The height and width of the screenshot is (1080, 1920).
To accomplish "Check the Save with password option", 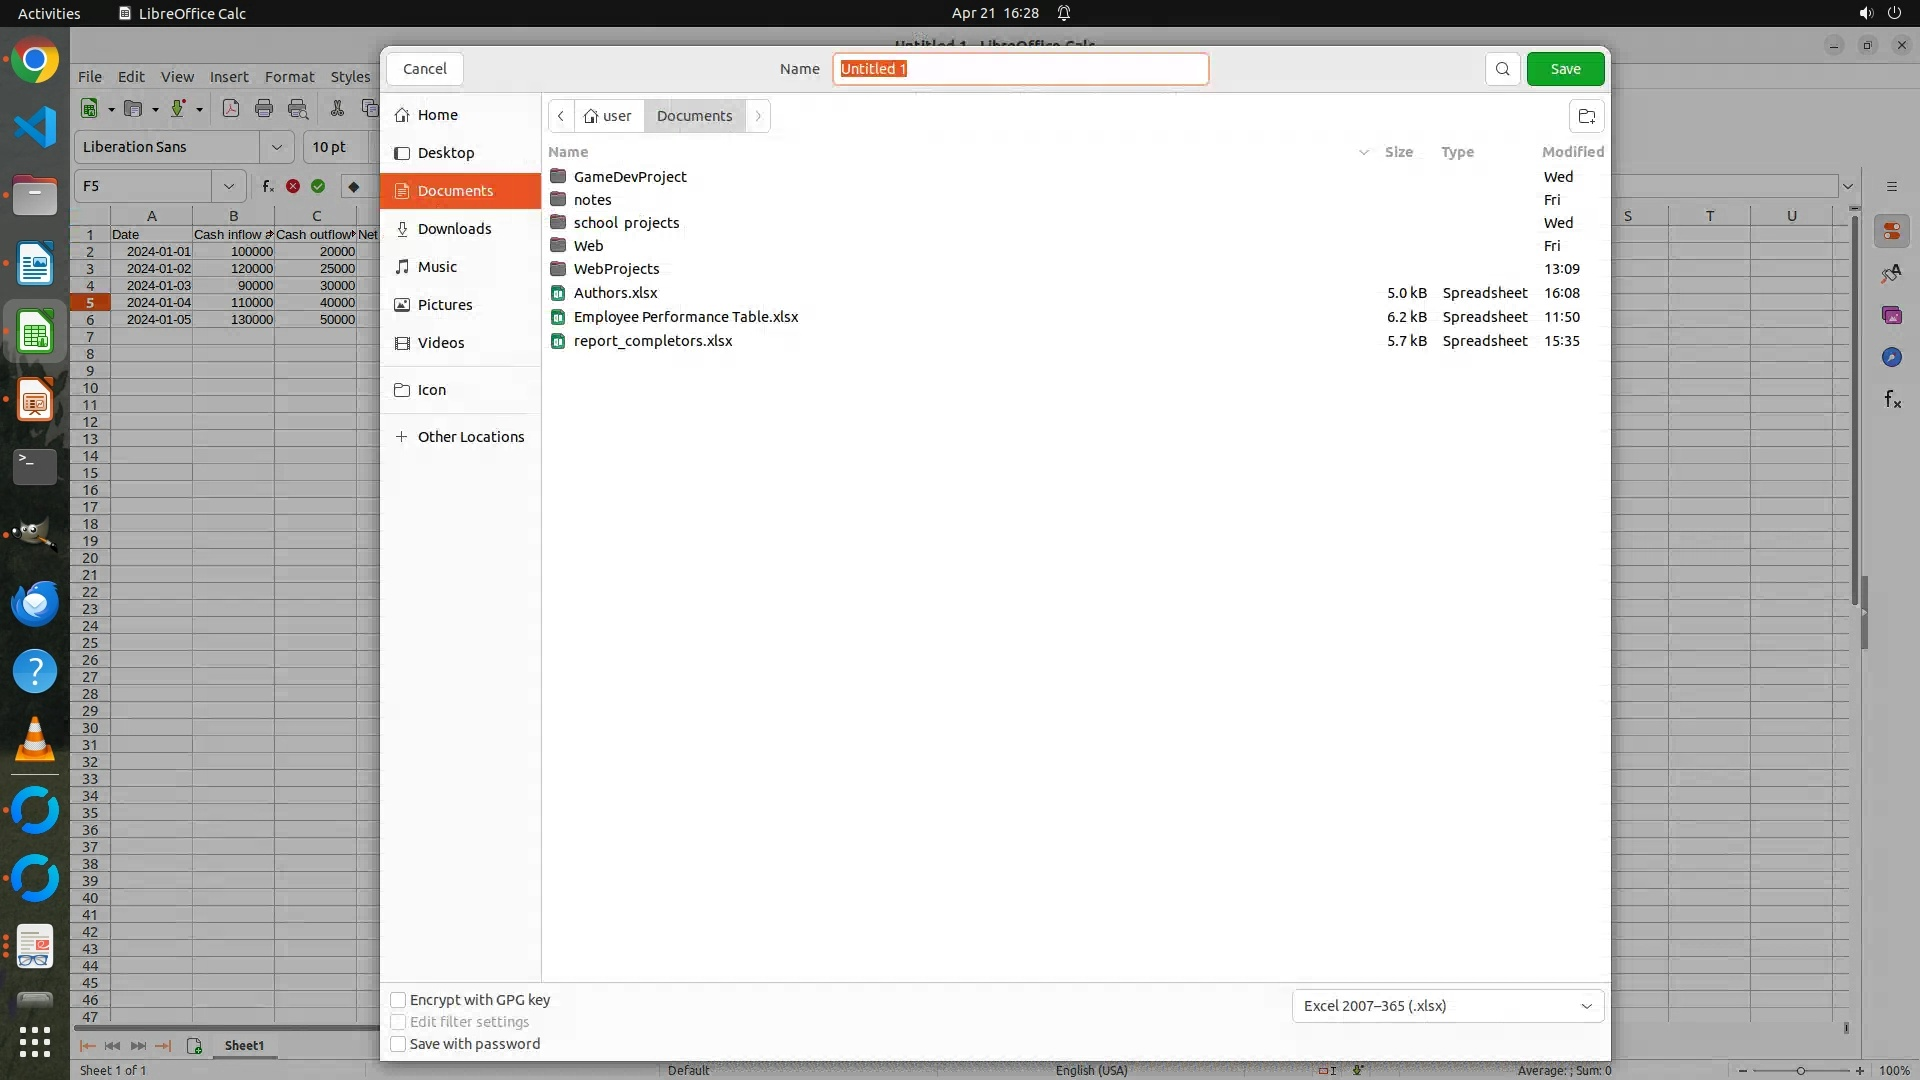I will coord(398,1044).
